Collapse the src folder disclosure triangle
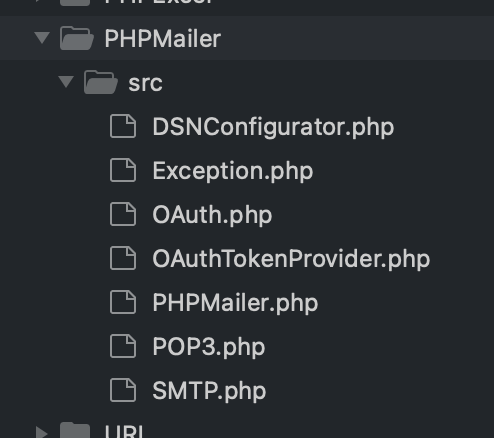494x438 pixels. click(66, 82)
